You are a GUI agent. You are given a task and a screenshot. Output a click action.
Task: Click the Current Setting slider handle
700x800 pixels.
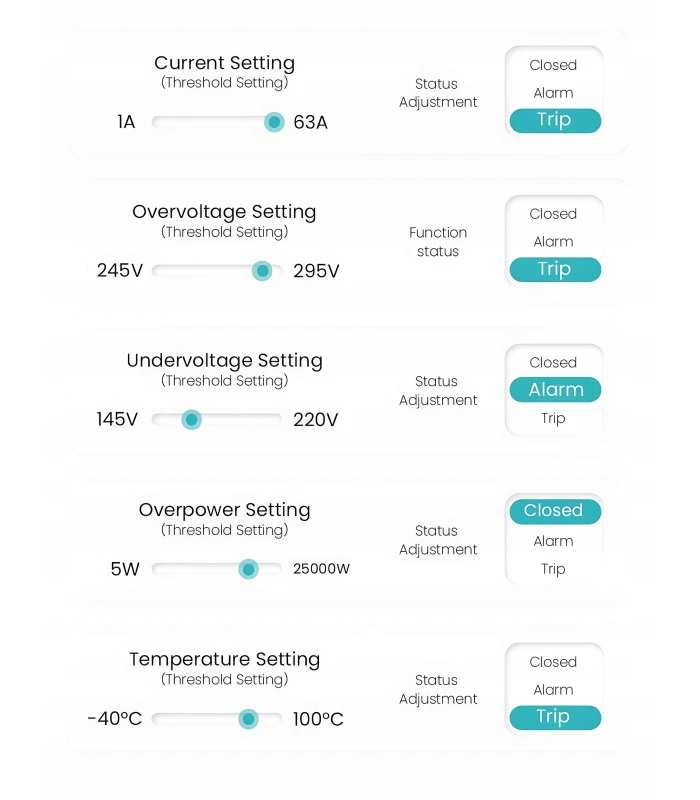(x=274, y=122)
